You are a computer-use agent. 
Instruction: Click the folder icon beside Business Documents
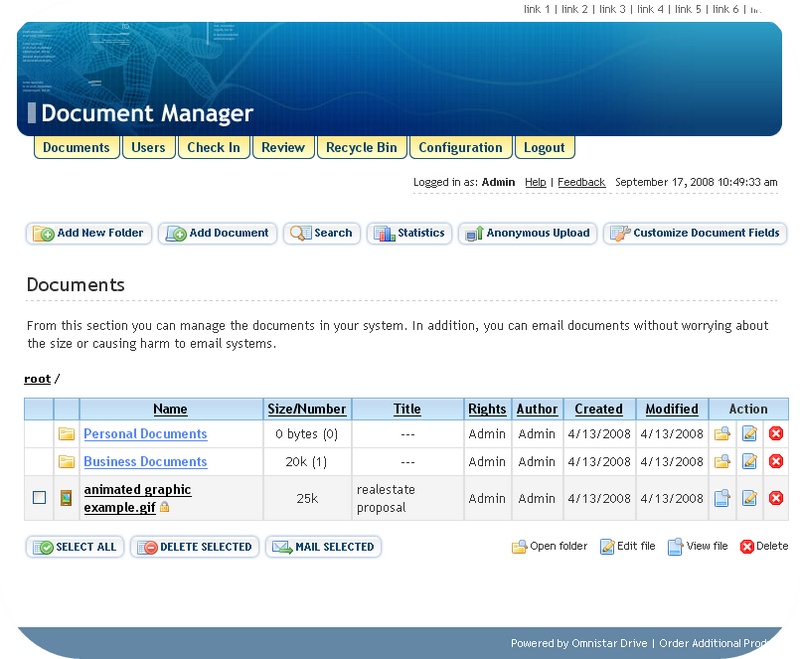67,462
